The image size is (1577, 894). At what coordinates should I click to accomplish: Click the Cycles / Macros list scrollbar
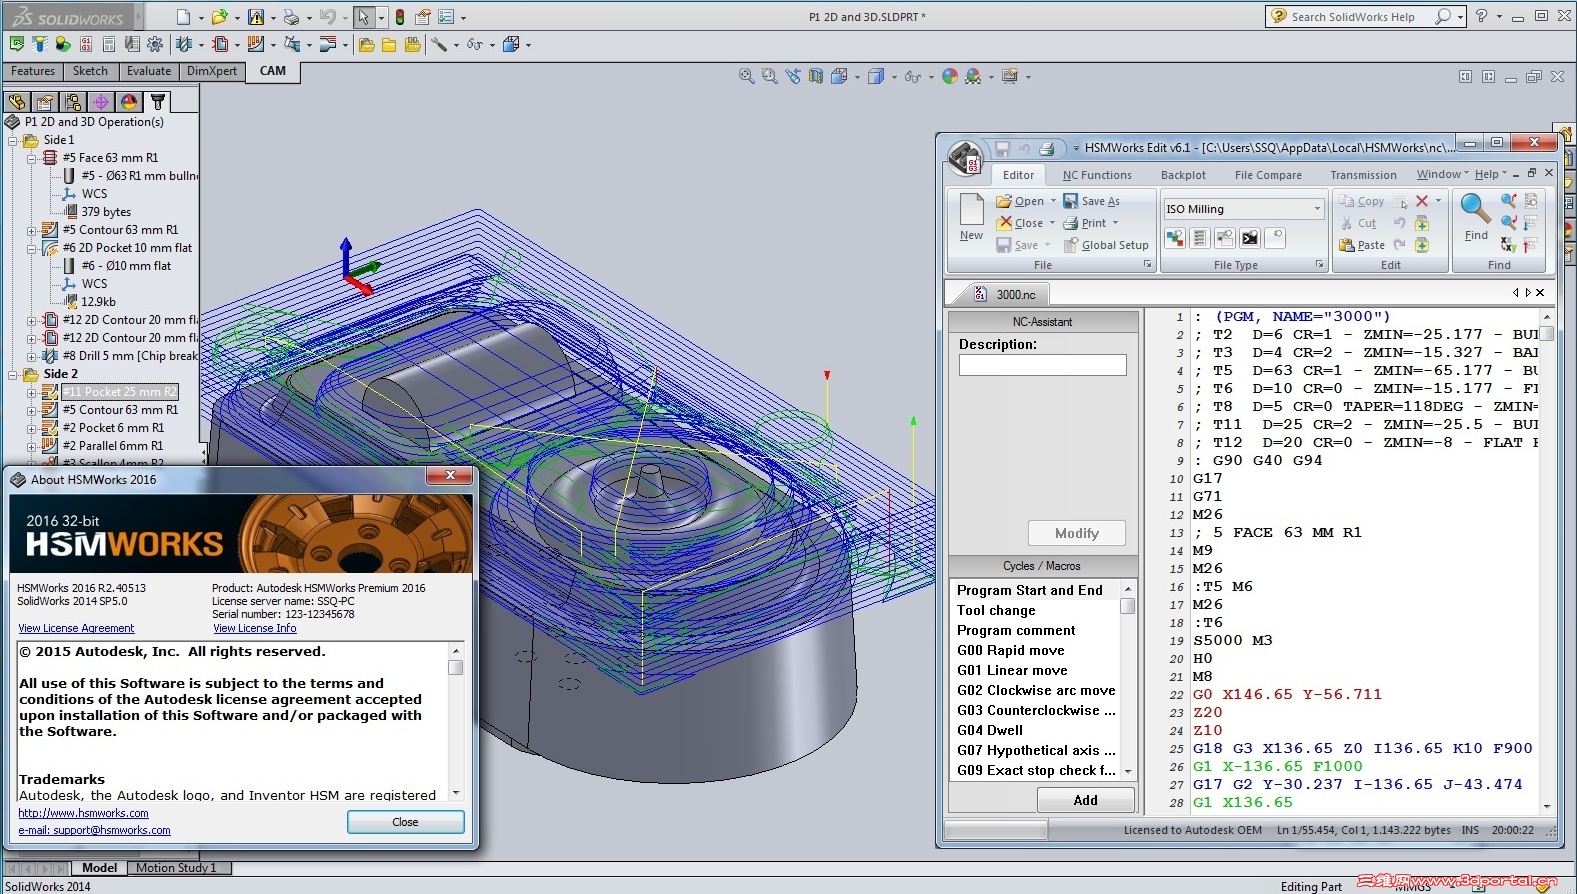1128,680
